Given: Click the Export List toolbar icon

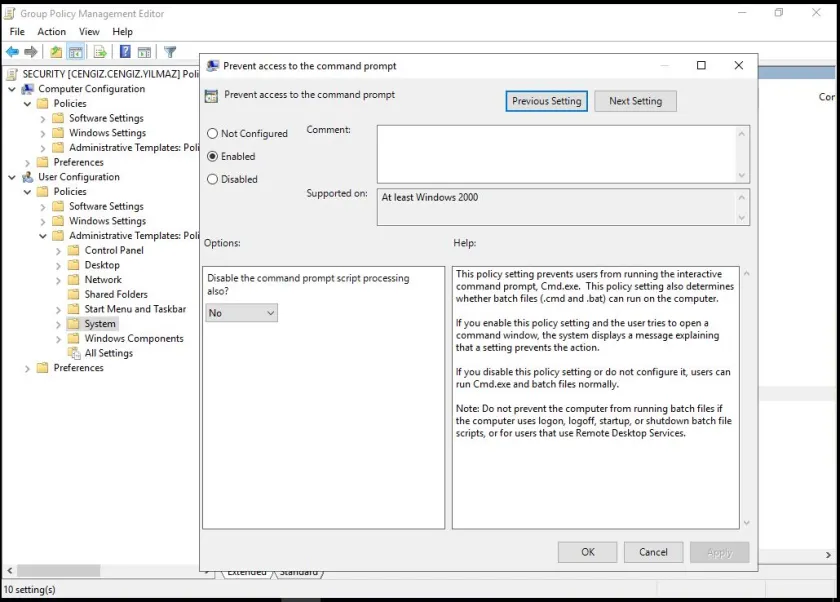Looking at the screenshot, I should click(100, 52).
